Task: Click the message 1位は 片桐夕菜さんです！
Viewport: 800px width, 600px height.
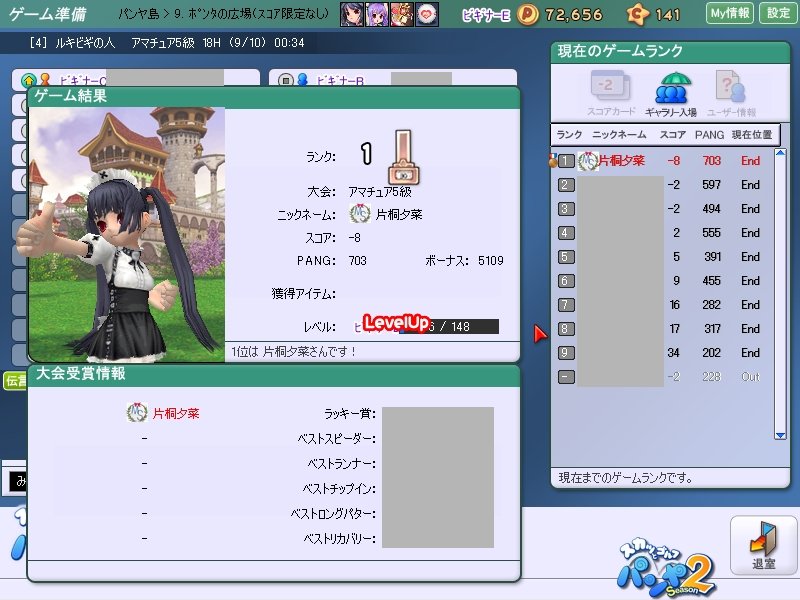Action: coord(293,352)
